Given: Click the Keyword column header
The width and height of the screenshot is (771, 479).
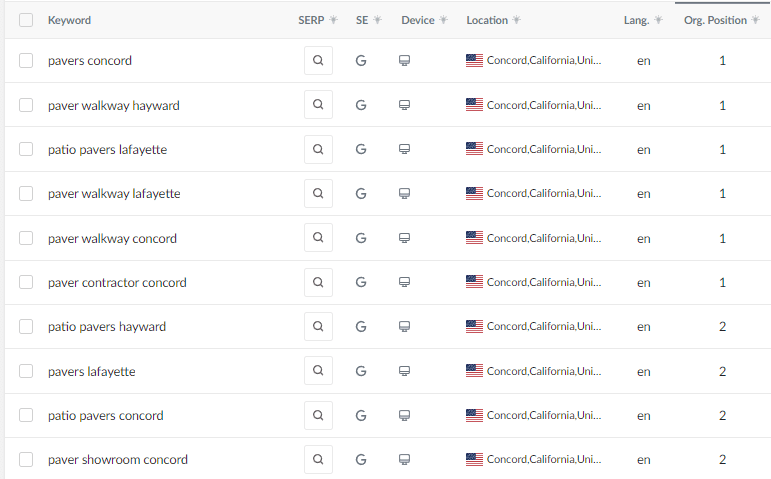Looking at the screenshot, I should [69, 20].
